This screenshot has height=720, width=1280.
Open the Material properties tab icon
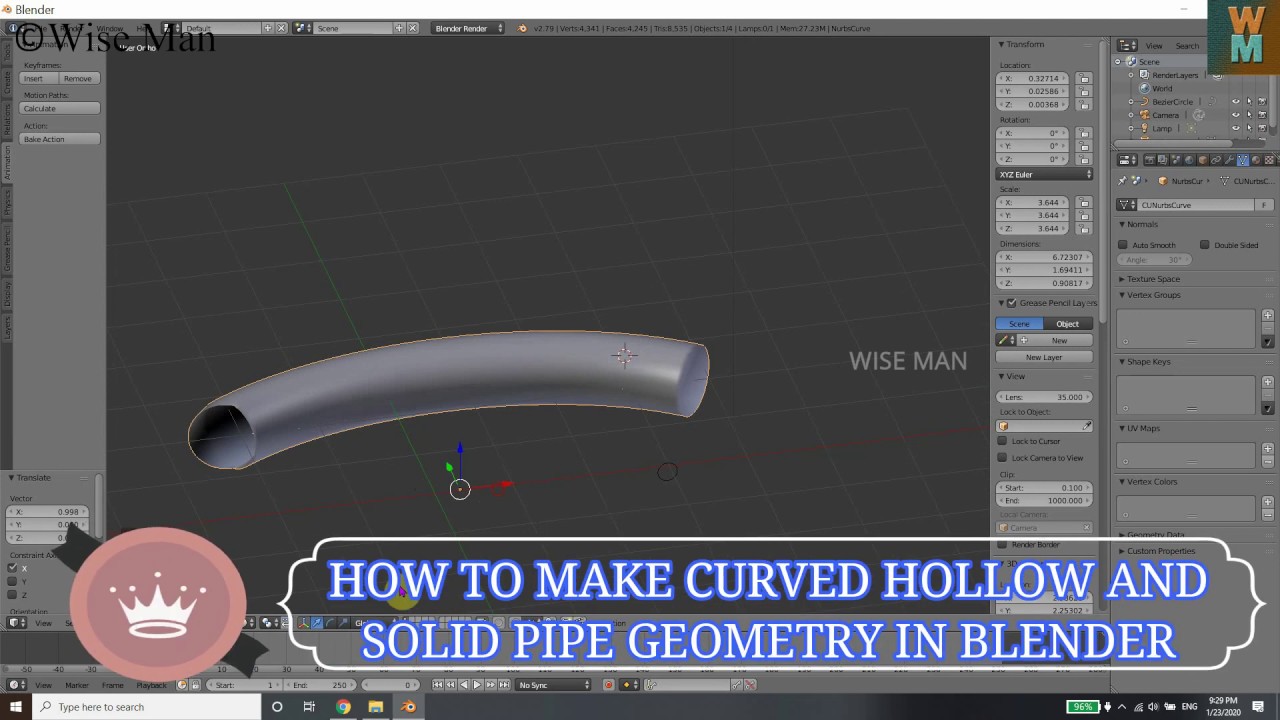pos(1257,160)
